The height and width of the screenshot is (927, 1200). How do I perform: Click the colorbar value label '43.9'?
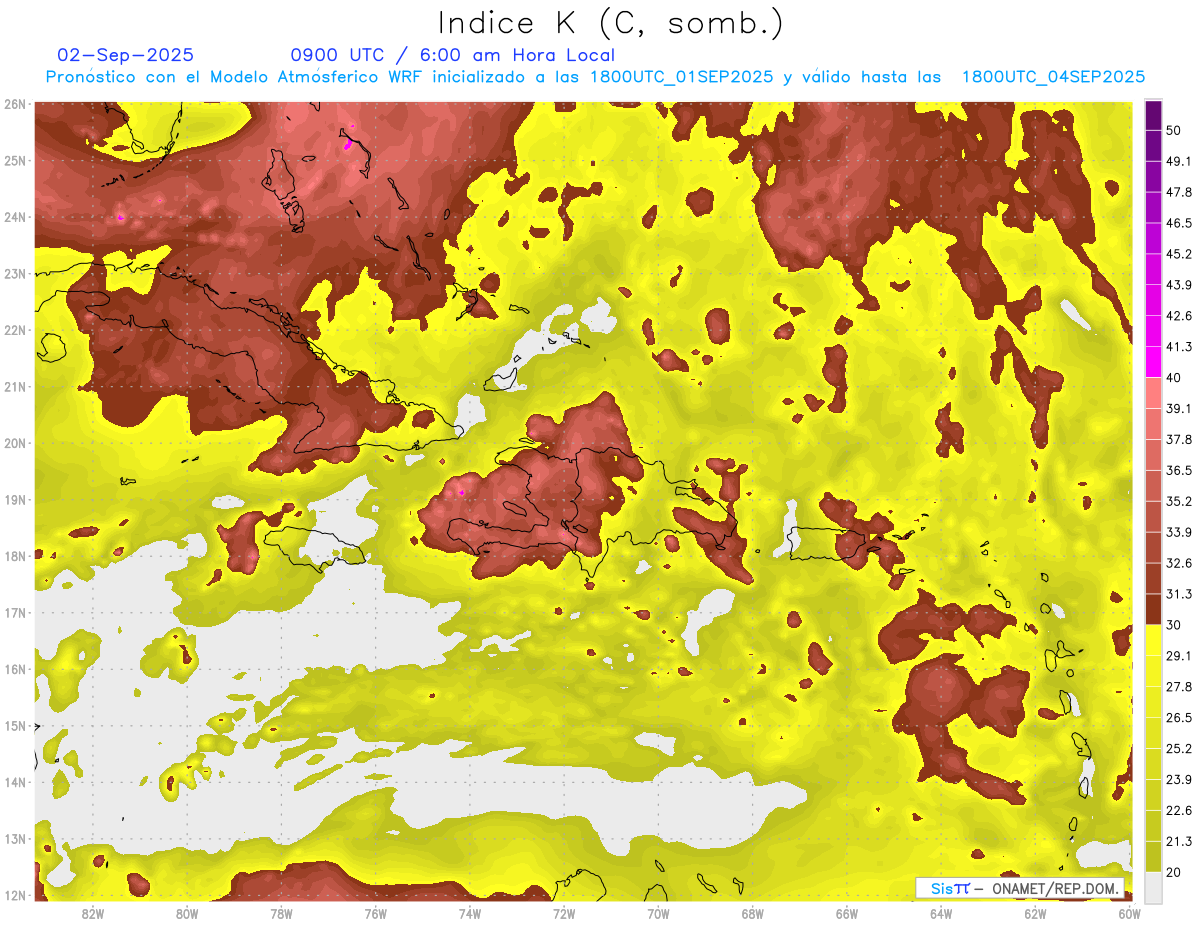[1178, 285]
